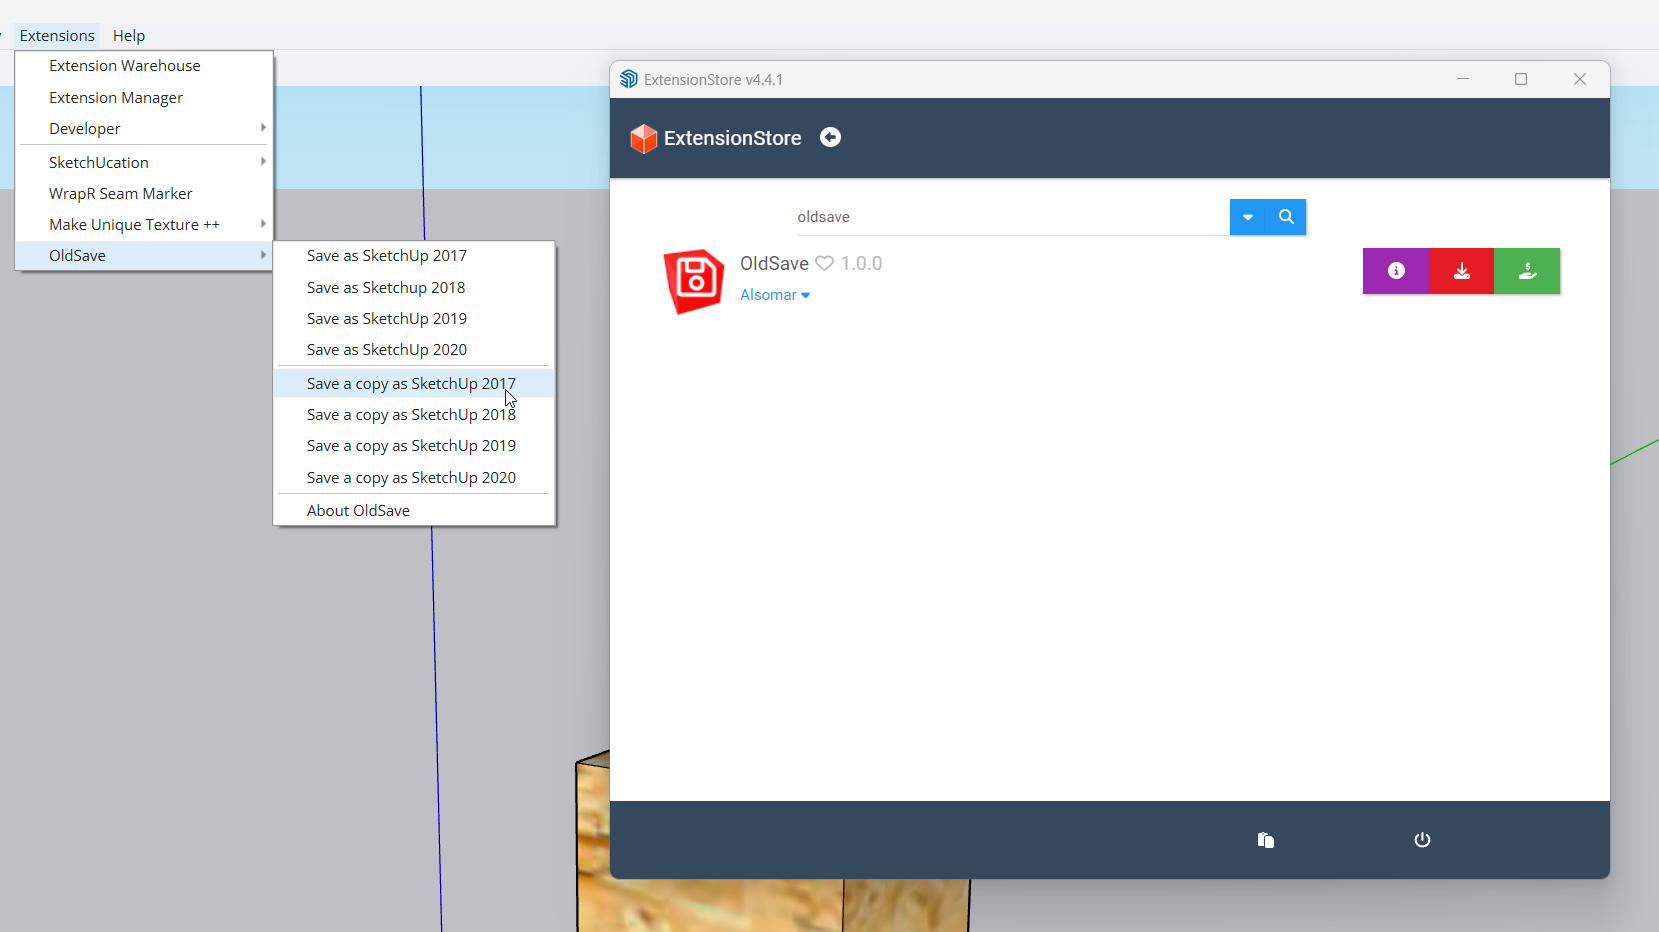Choose Save a copy as SketchUp 2020

click(x=414, y=478)
